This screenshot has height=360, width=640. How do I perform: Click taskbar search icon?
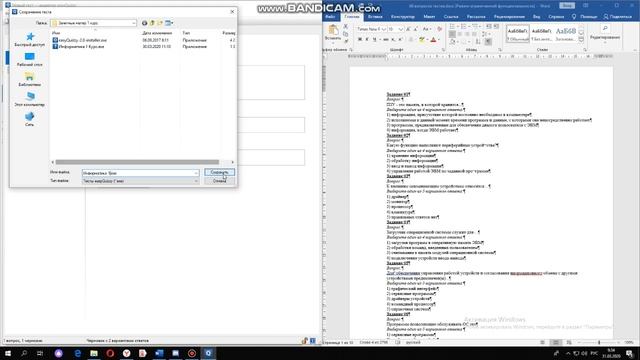coord(24,353)
